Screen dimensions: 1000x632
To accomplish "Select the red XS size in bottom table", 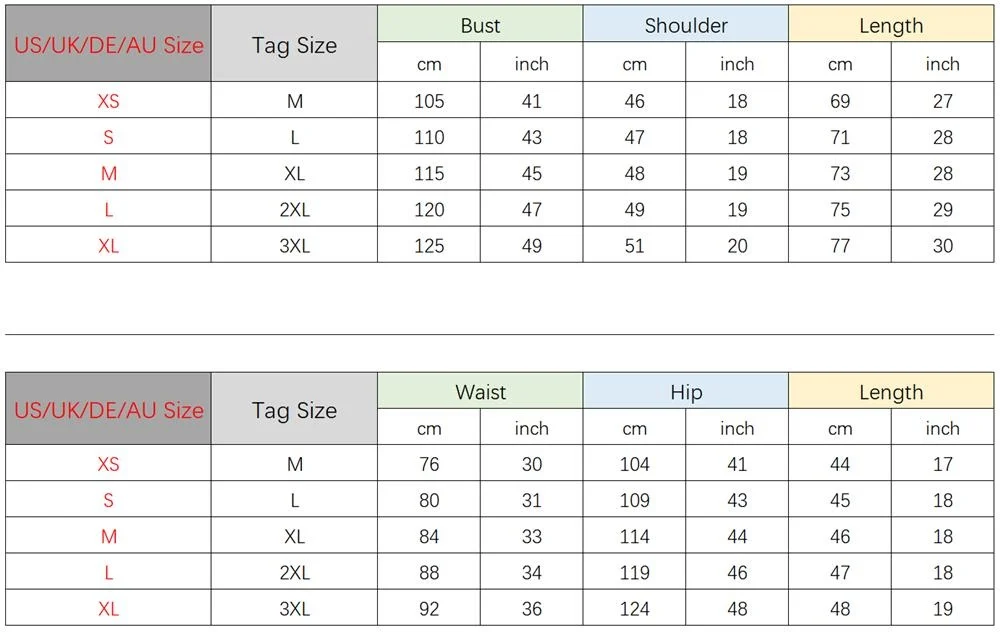I will coord(108,464).
